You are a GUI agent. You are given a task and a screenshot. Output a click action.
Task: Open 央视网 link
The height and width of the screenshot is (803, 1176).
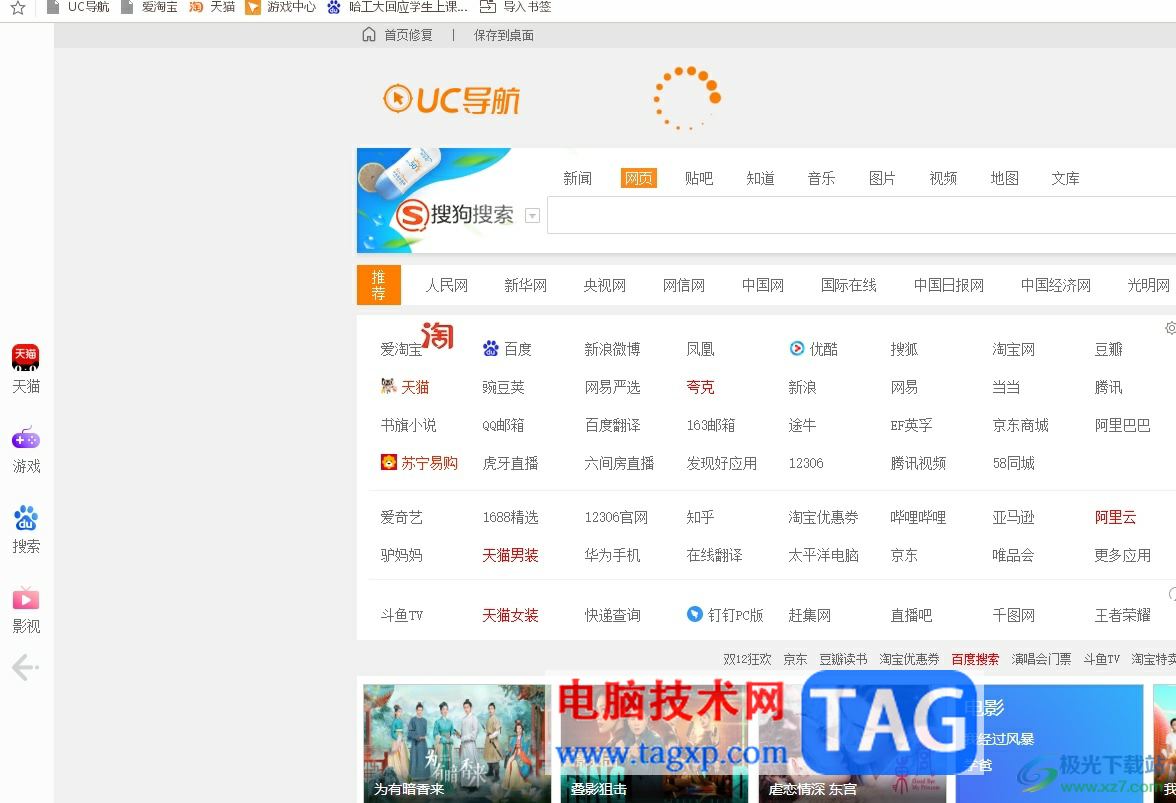[x=604, y=286]
